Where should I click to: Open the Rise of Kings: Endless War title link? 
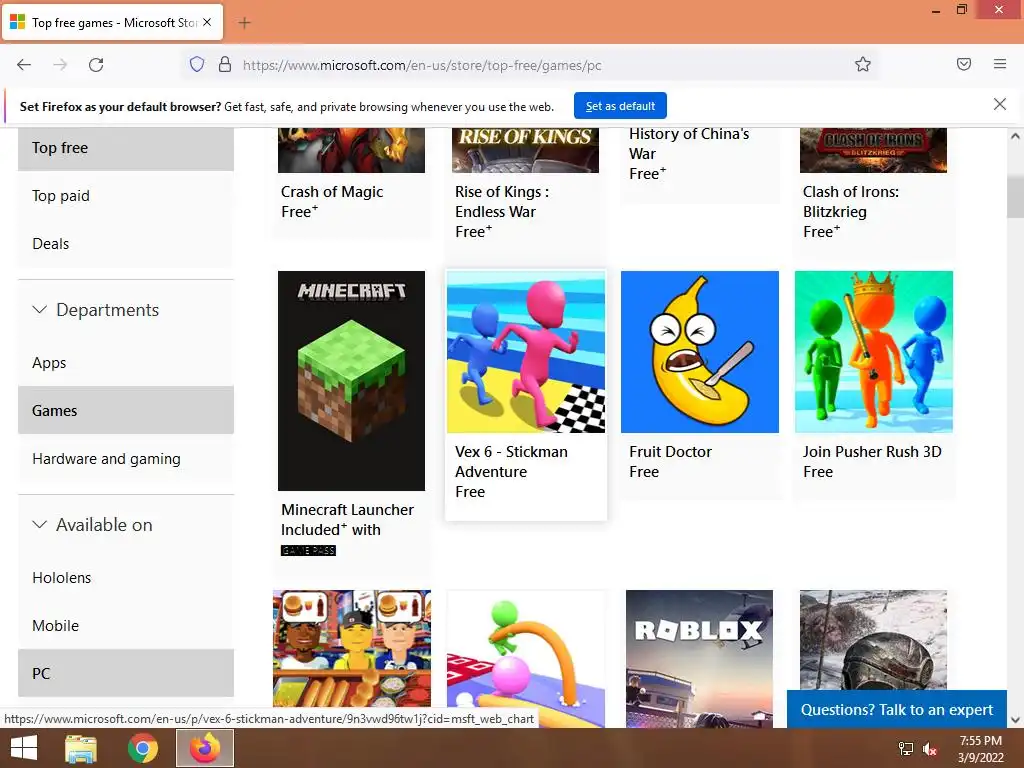tap(502, 202)
